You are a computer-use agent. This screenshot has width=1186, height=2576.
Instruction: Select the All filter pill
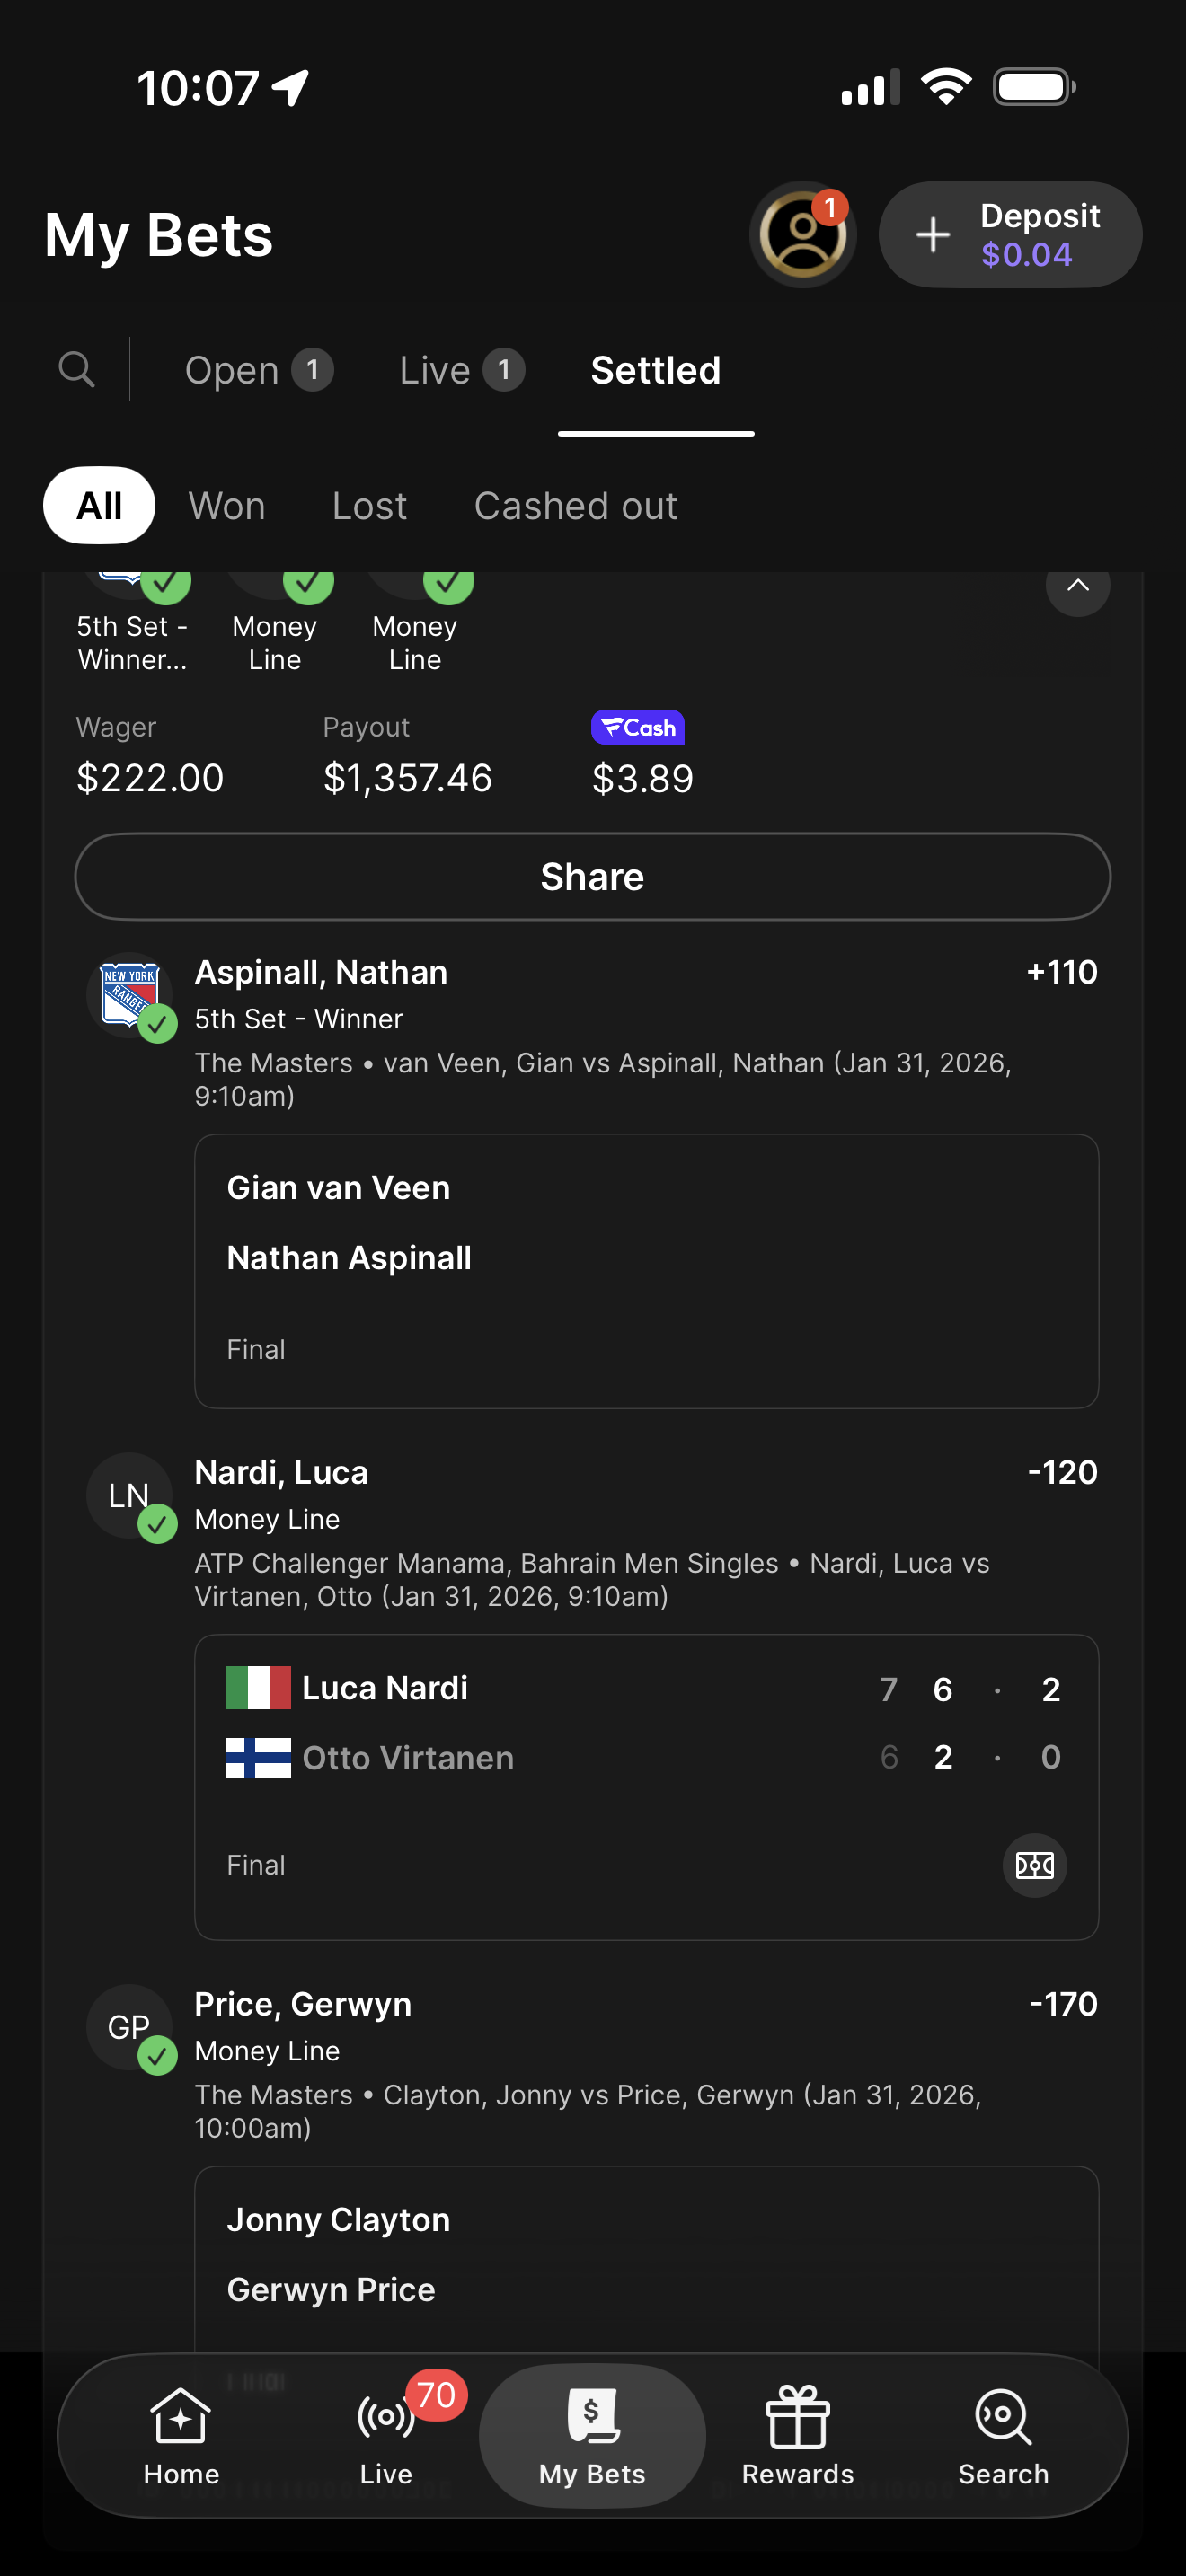pos(99,506)
